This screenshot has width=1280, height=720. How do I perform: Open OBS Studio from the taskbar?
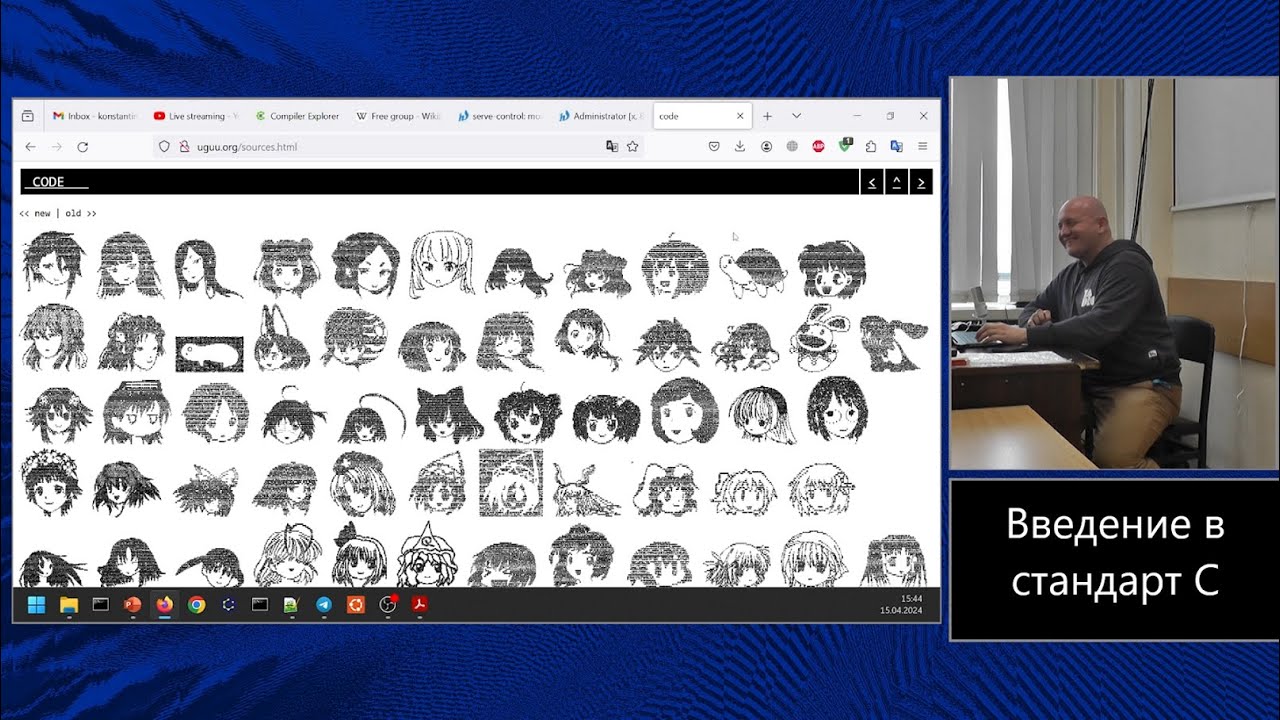pyautogui.click(x=388, y=604)
